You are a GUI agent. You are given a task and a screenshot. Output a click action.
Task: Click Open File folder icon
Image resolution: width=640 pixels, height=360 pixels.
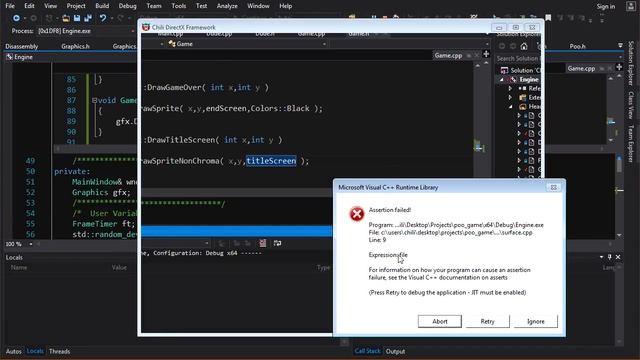[65, 18]
